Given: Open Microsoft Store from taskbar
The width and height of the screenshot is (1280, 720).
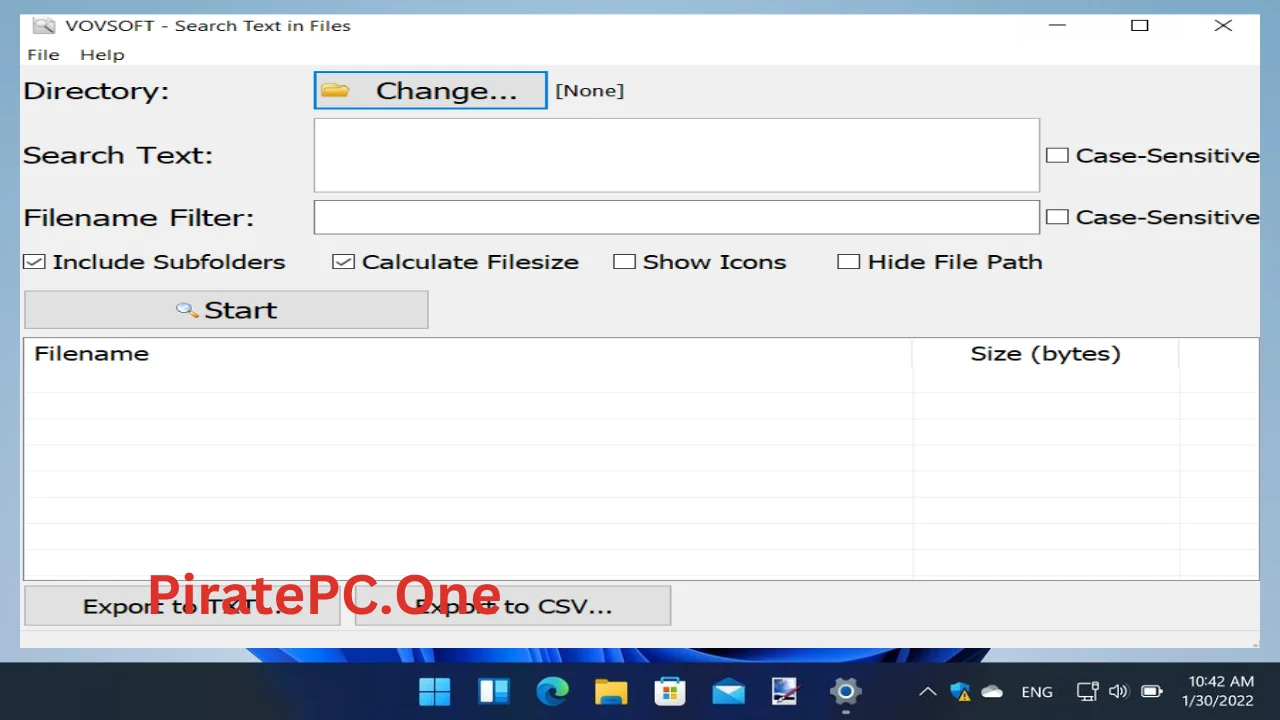Looking at the screenshot, I should (x=669, y=691).
